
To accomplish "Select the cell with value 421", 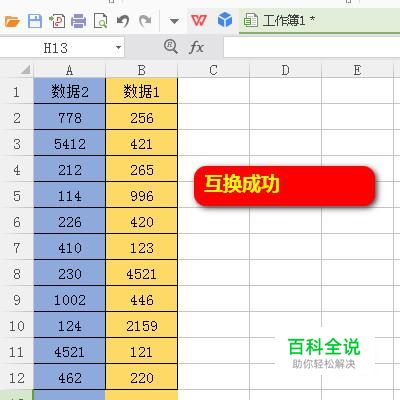I will click(x=141, y=144).
